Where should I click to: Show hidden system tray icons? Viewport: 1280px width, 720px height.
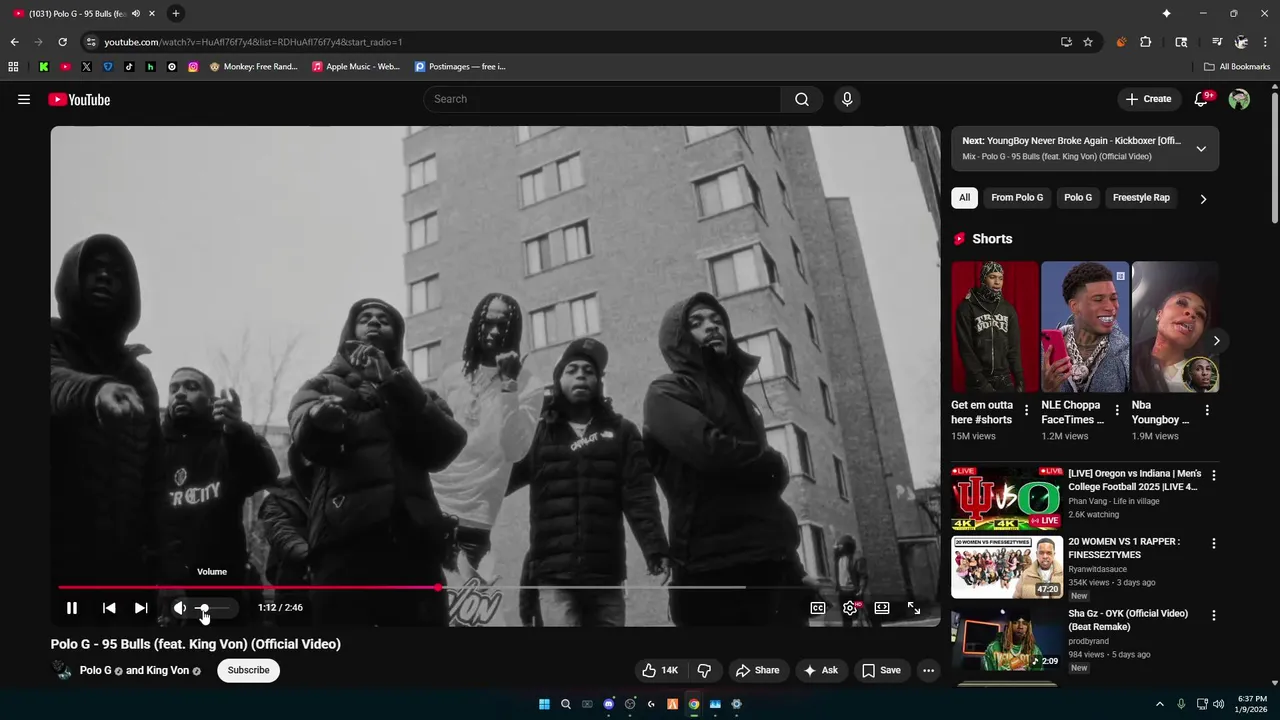click(1160, 704)
